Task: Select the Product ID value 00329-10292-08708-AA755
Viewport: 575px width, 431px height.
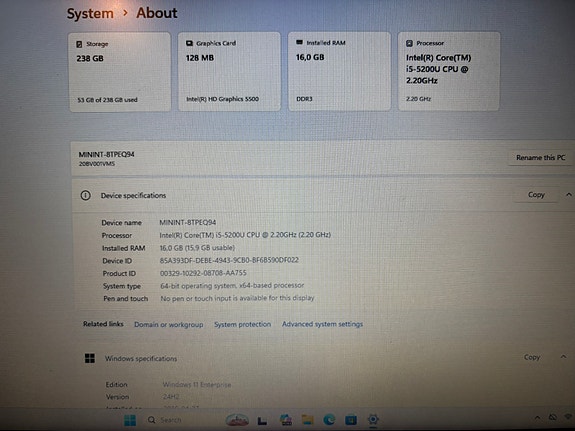Action: [203, 273]
